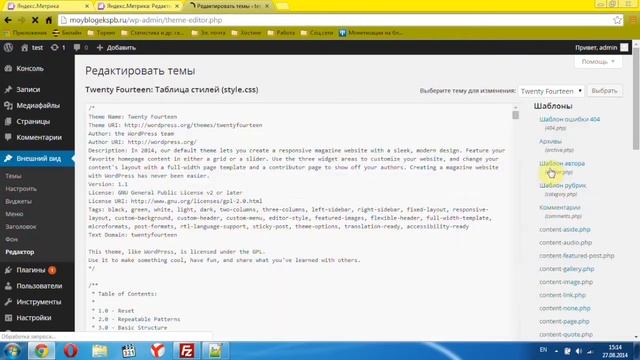Open Opera from the taskbar
The height and width of the screenshot is (360, 640).
coord(71,351)
